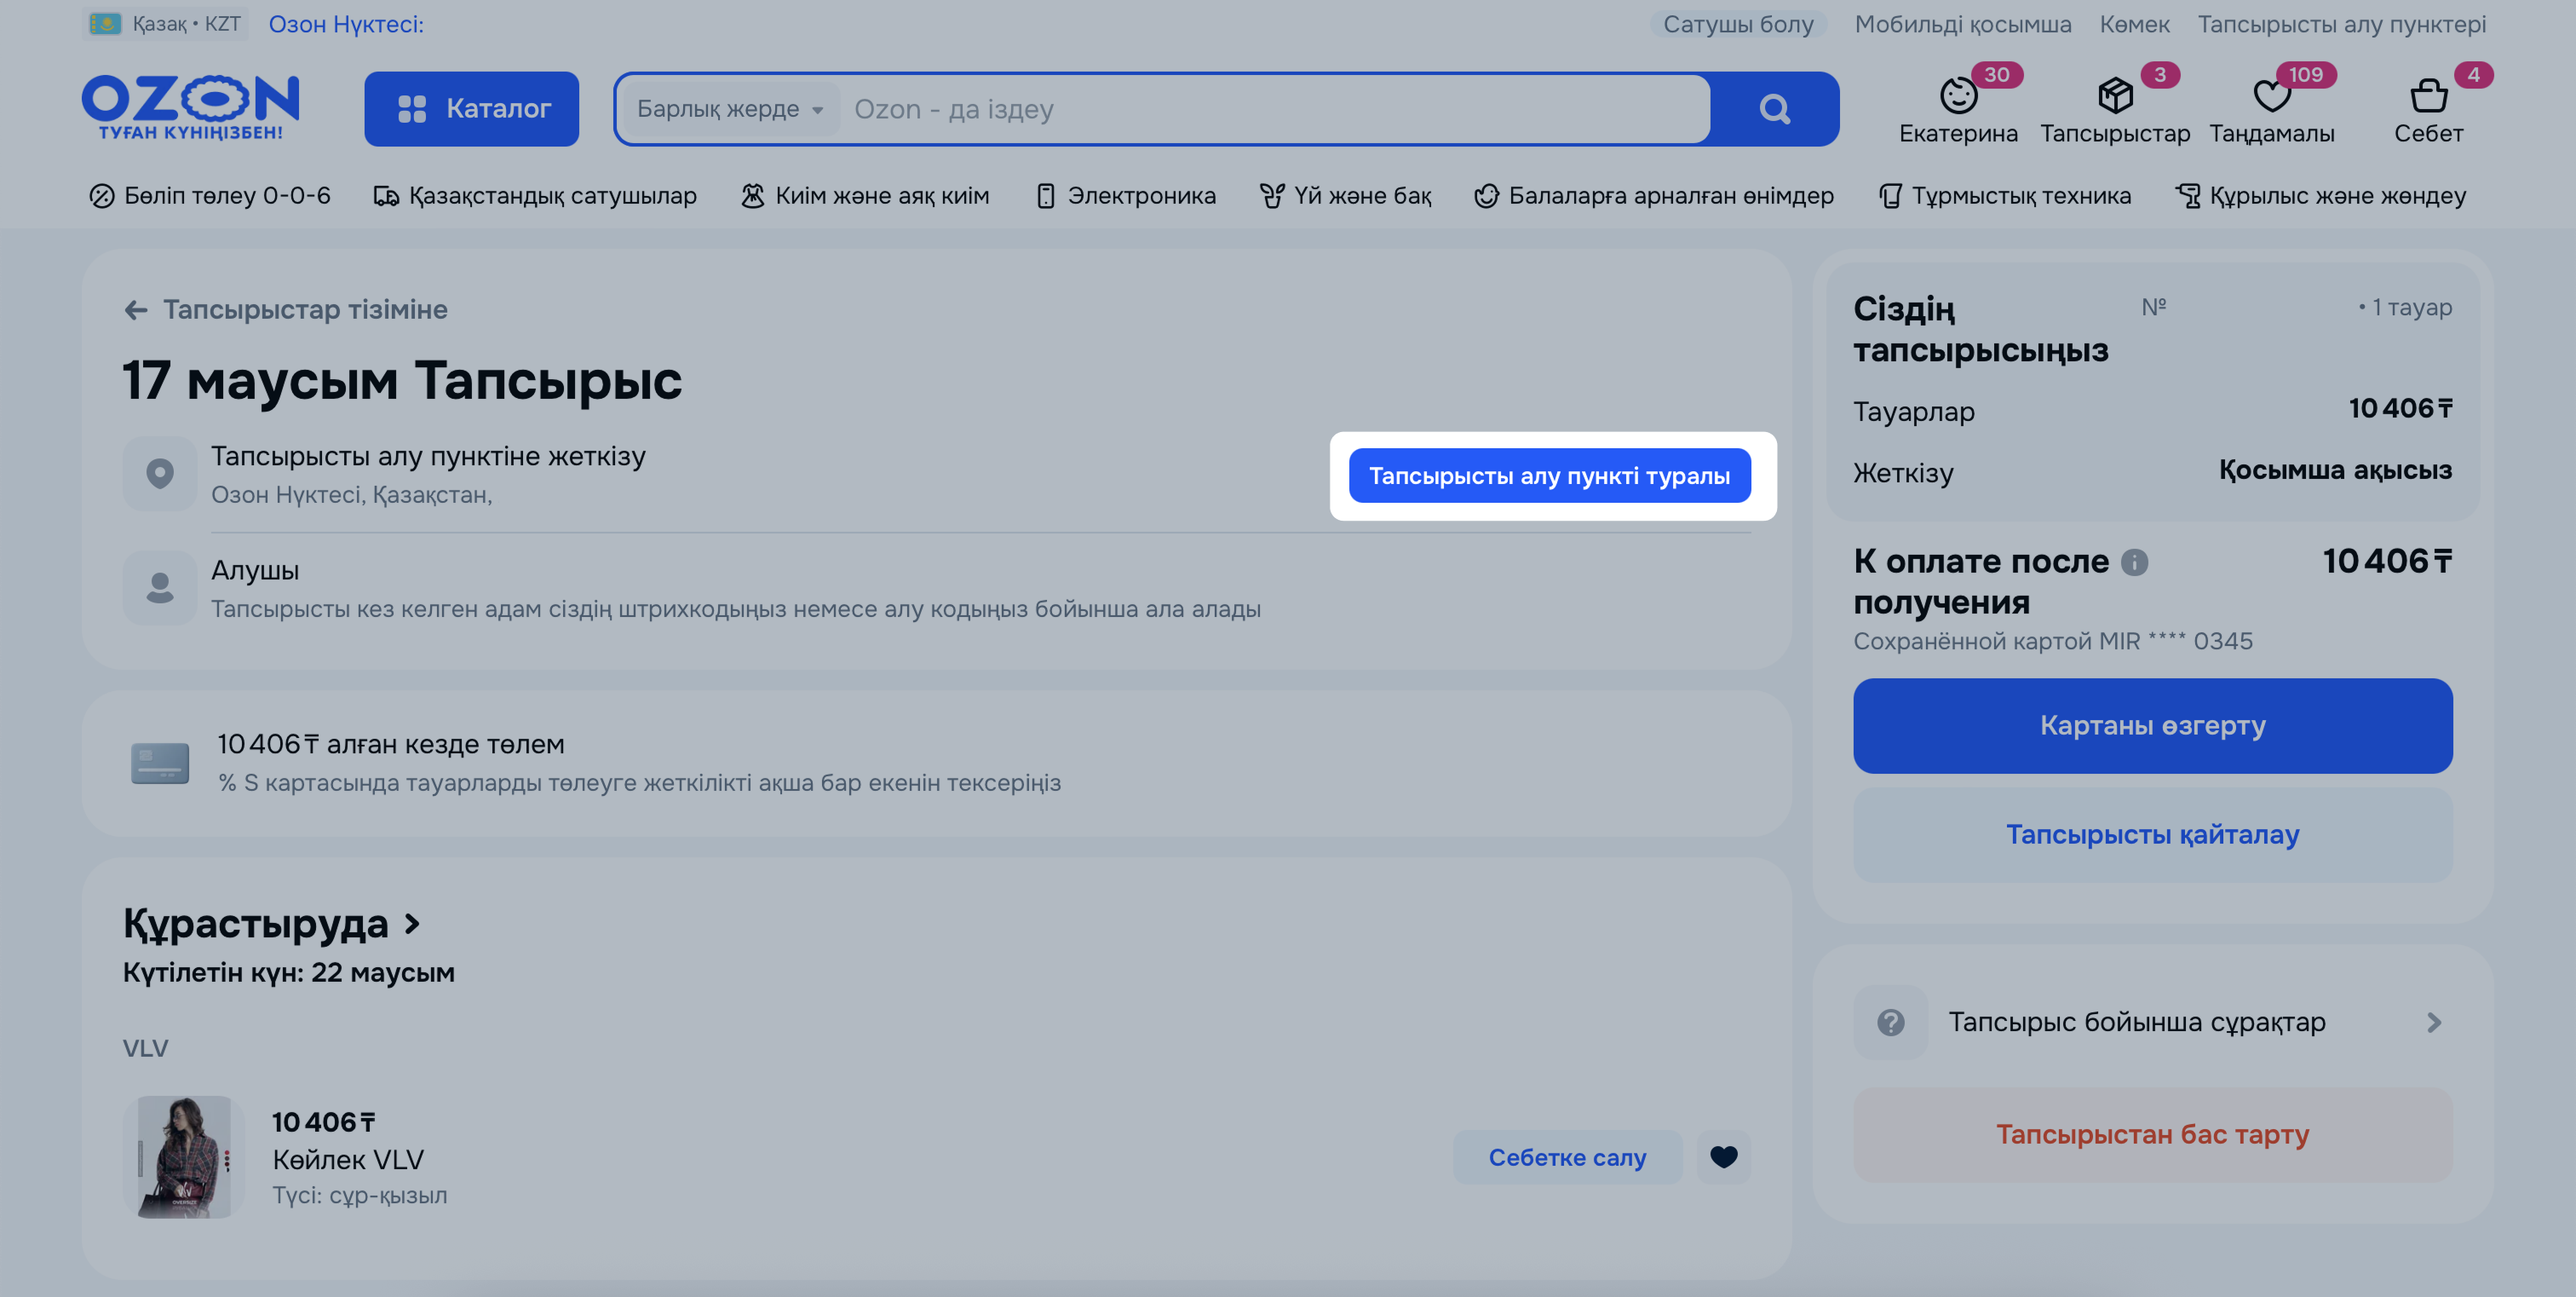Open Көмек help link
This screenshot has height=1297, width=2576.
(x=2134, y=24)
